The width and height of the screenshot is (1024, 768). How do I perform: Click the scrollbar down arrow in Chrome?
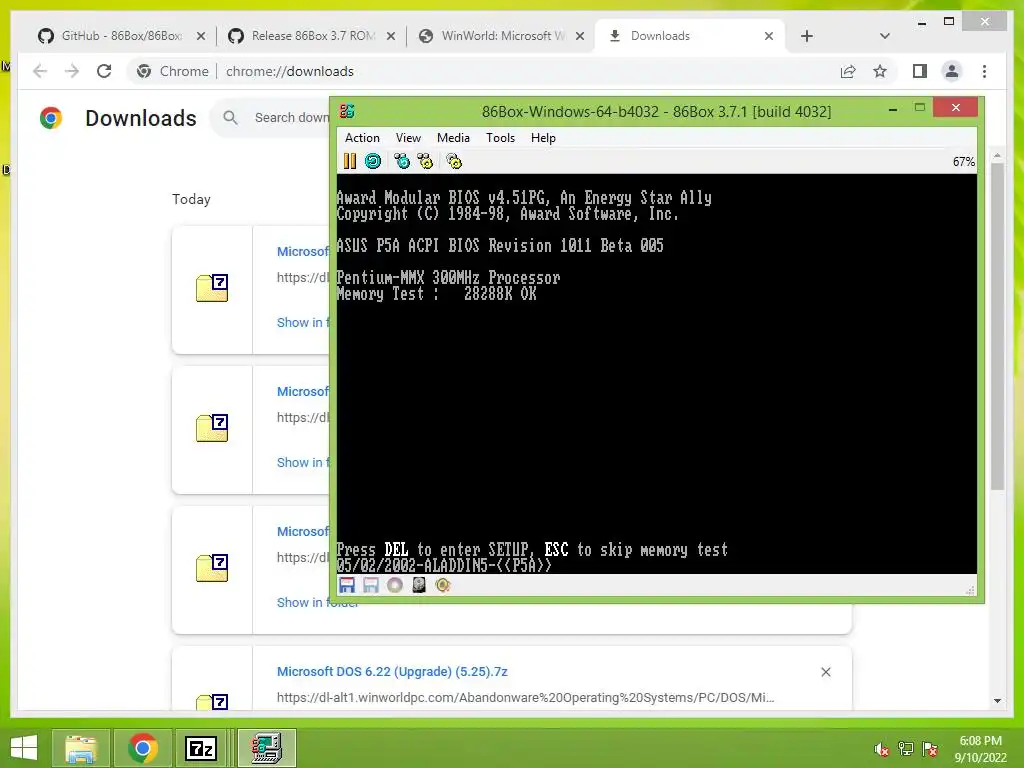tap(997, 701)
